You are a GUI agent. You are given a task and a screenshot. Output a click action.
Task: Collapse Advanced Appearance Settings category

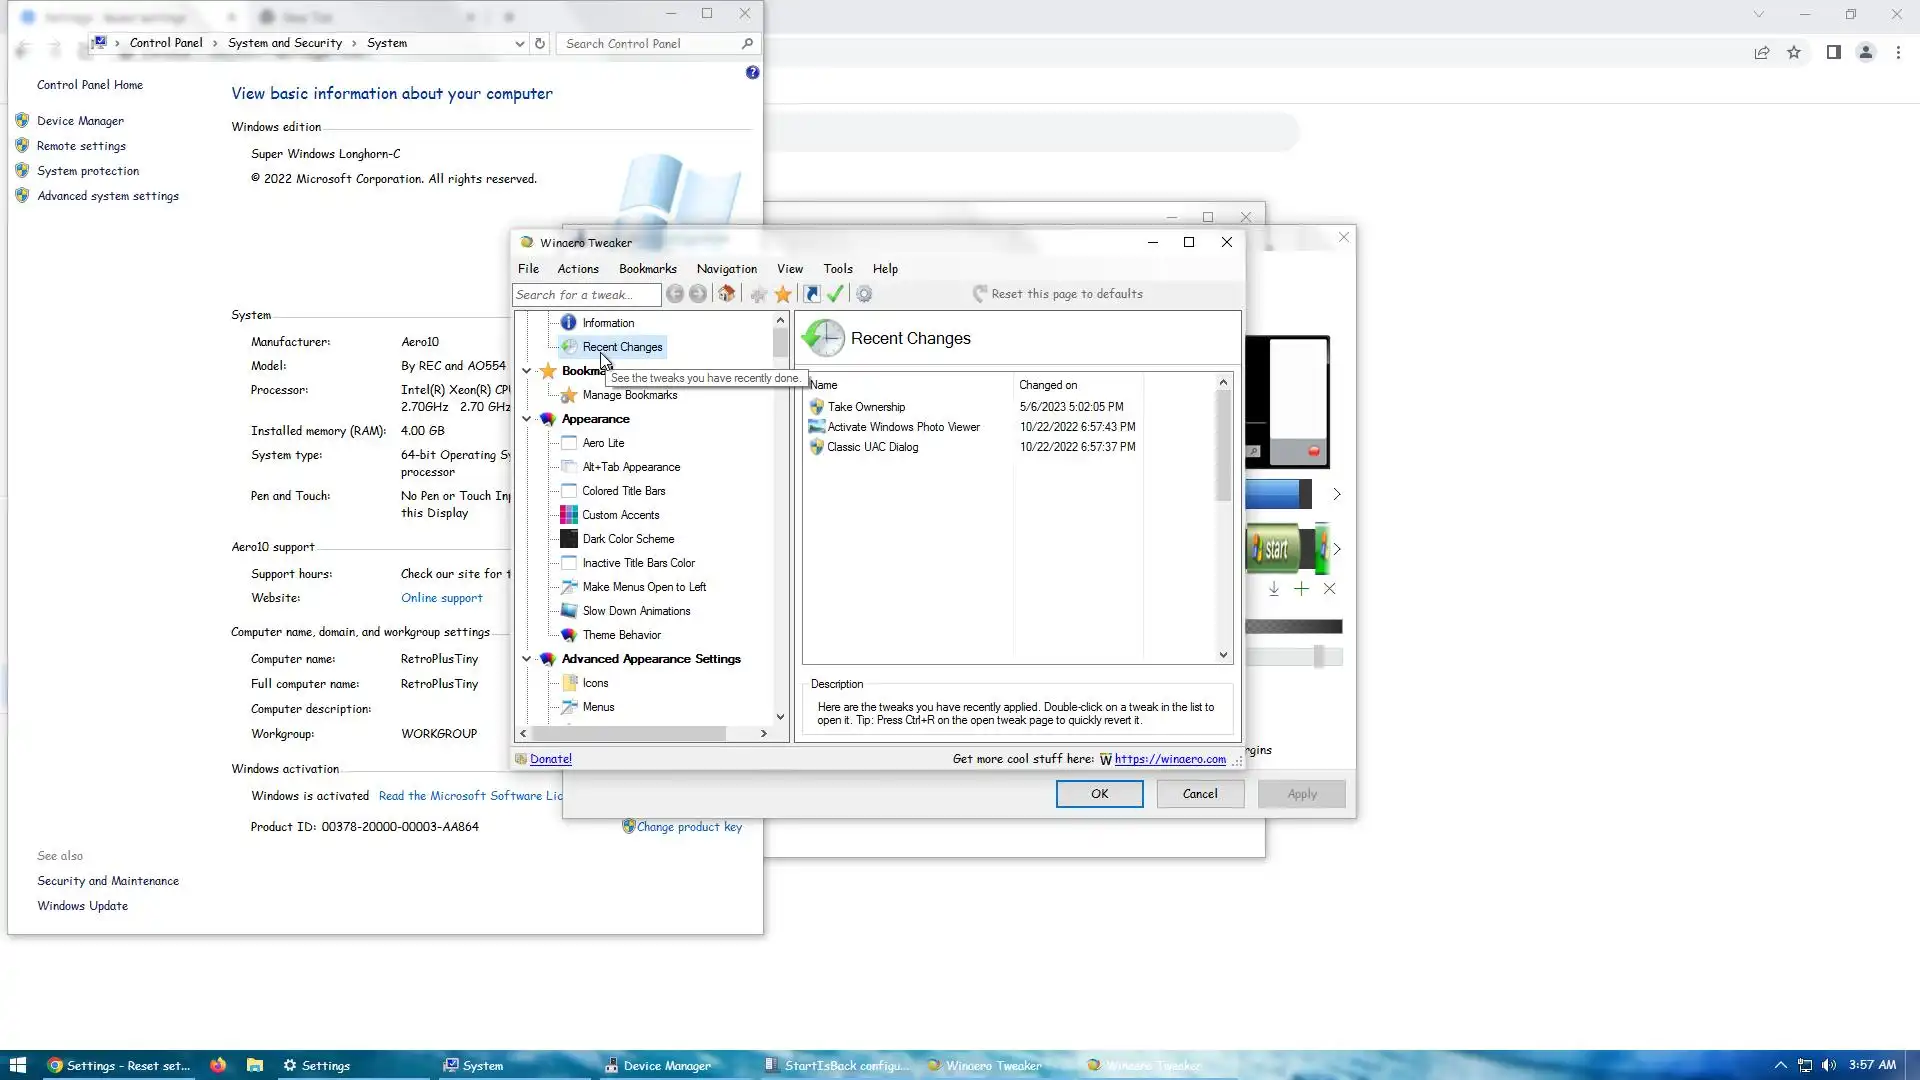pos(527,659)
